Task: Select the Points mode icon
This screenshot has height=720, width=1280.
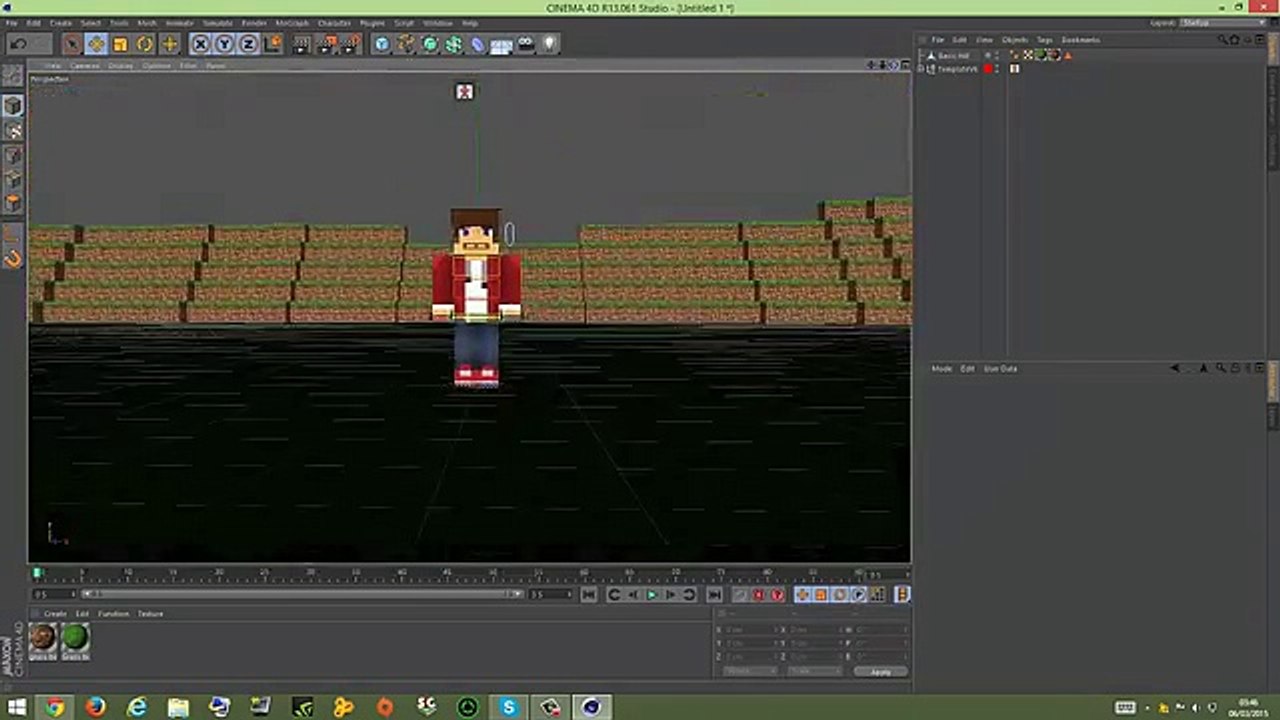Action: [13, 156]
